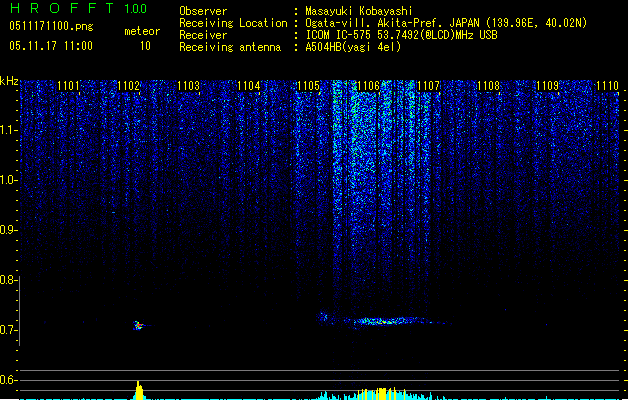Viewport: 629px width, 400px height.
Task: Select the file name 0511171100.png
Action: click(51, 26)
